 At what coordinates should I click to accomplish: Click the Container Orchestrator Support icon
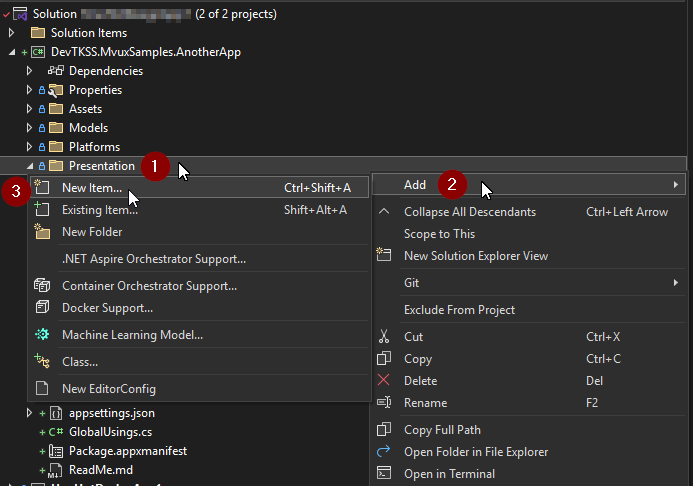(42, 285)
